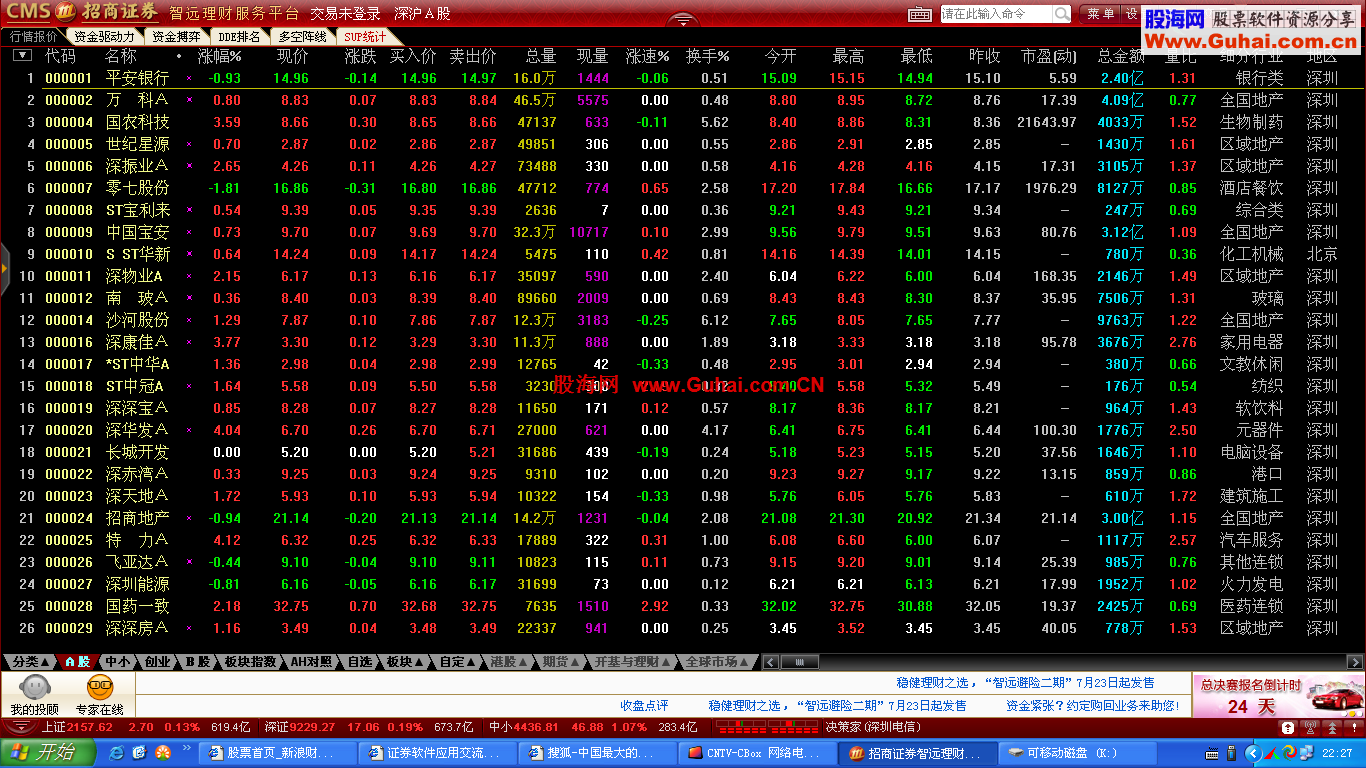1366x768 pixels.
Task: Select stock code 000002
Action: click(68, 100)
